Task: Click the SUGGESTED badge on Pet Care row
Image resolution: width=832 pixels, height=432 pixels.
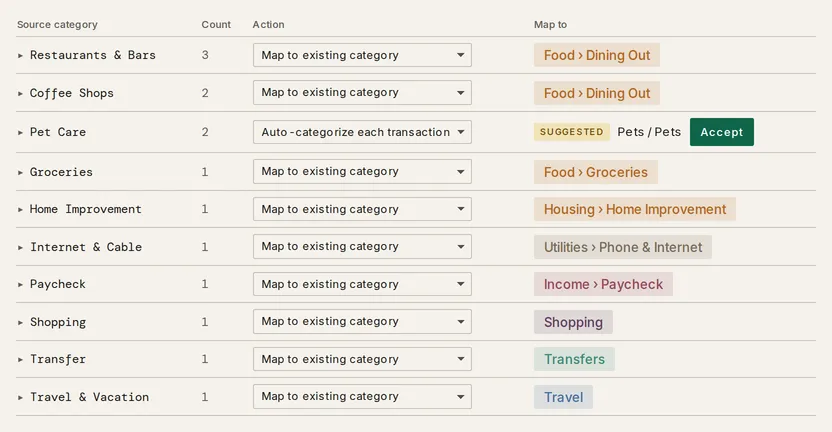Action: 571,132
